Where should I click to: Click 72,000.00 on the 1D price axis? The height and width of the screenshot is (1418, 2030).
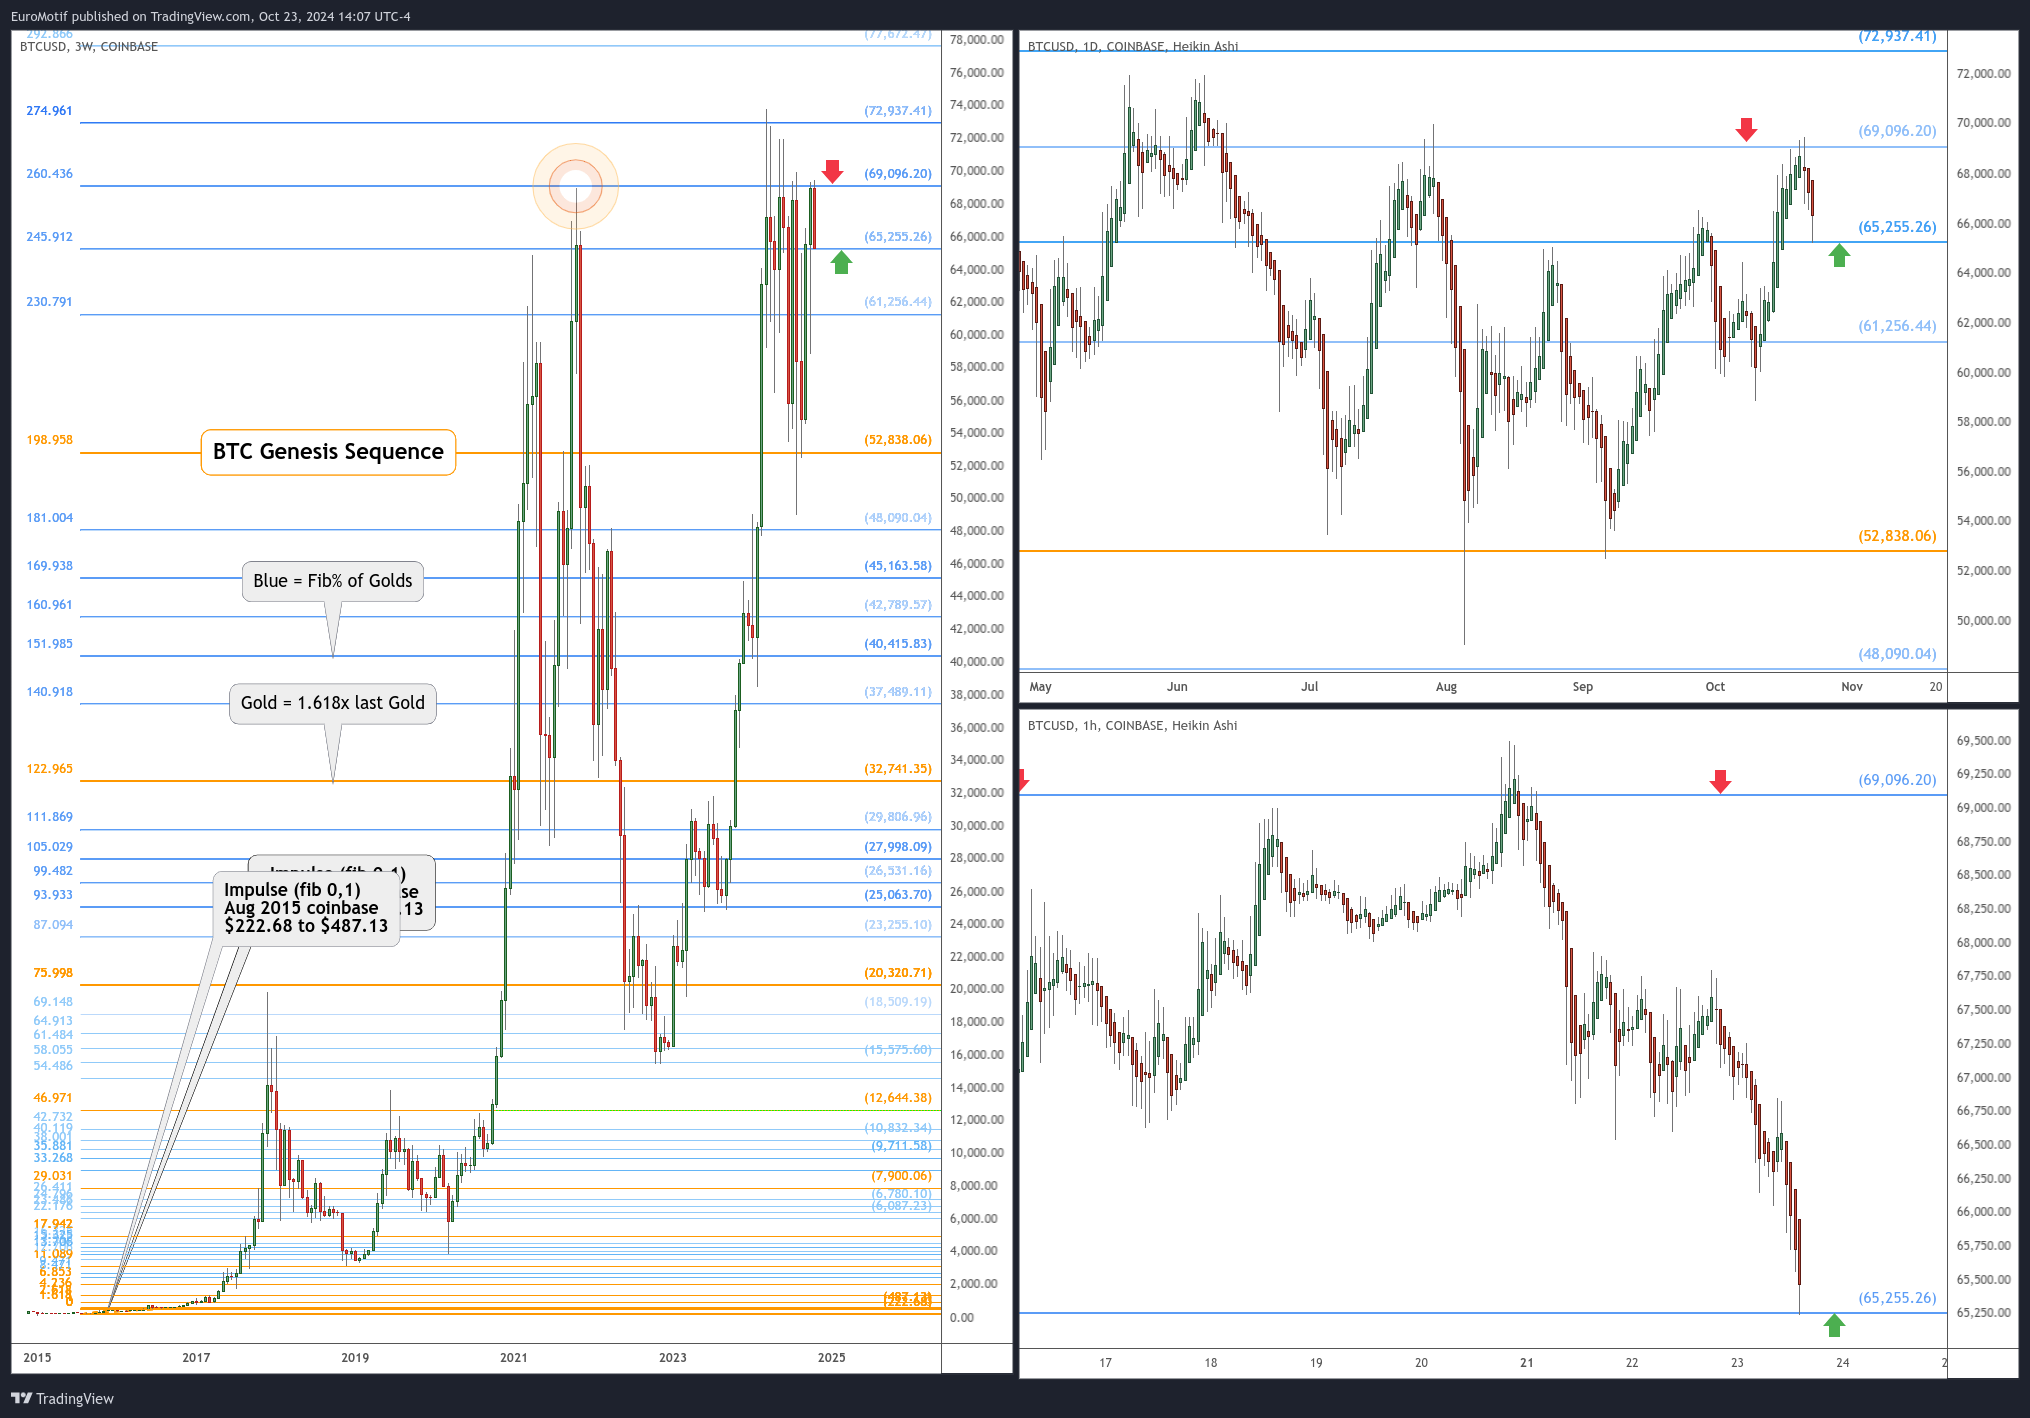click(1983, 74)
